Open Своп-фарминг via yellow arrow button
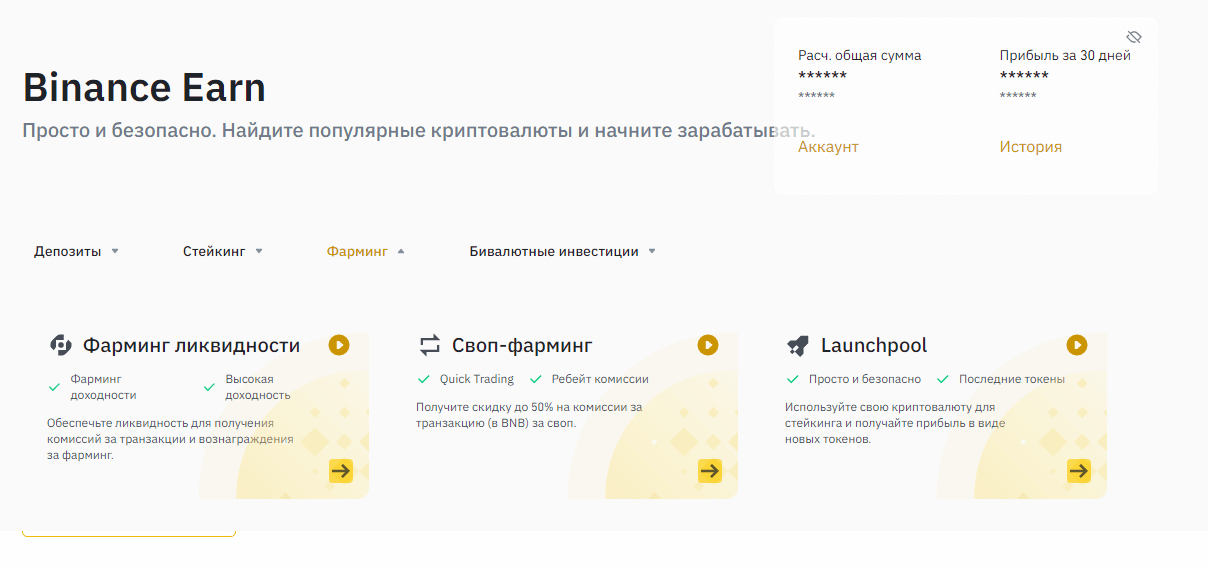This screenshot has width=1208, height=570. pyautogui.click(x=710, y=471)
